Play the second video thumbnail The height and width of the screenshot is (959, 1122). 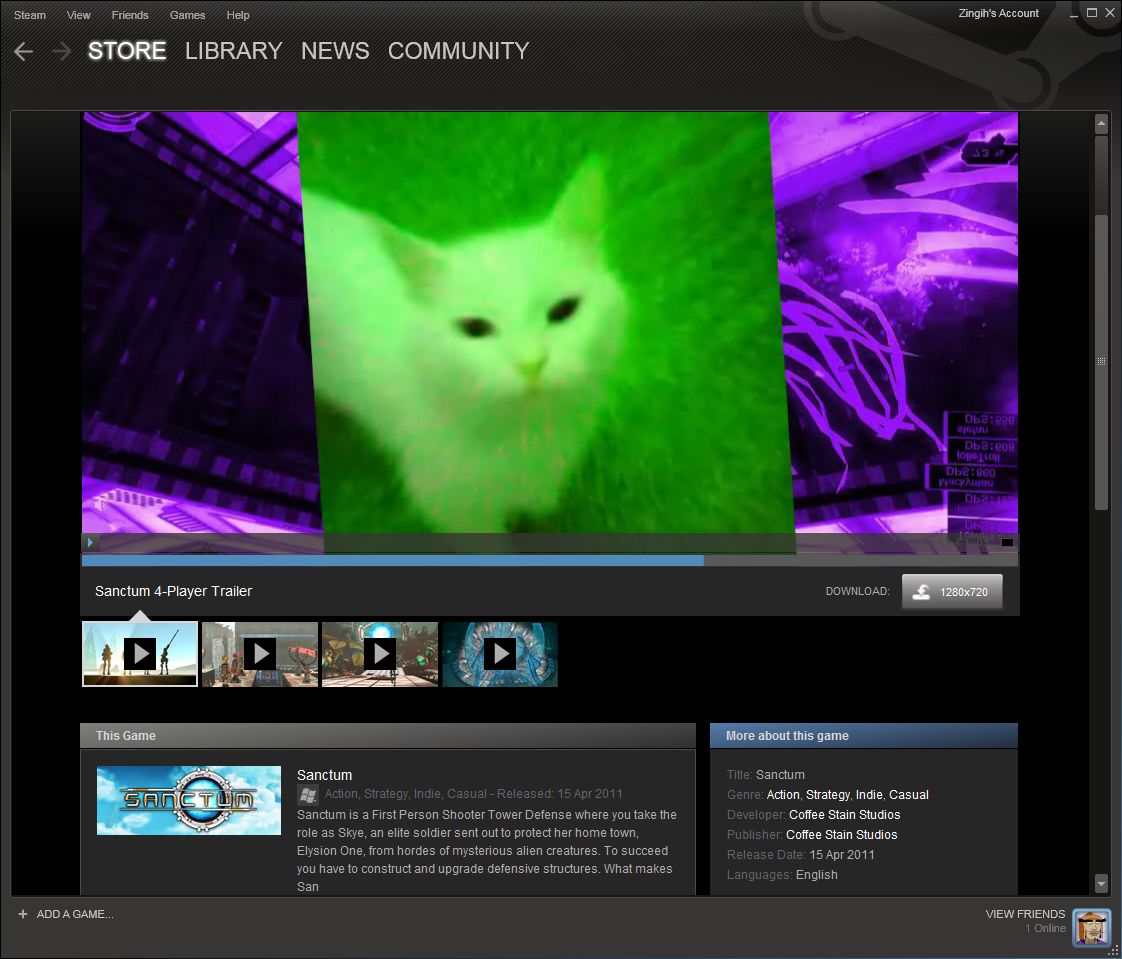point(260,654)
